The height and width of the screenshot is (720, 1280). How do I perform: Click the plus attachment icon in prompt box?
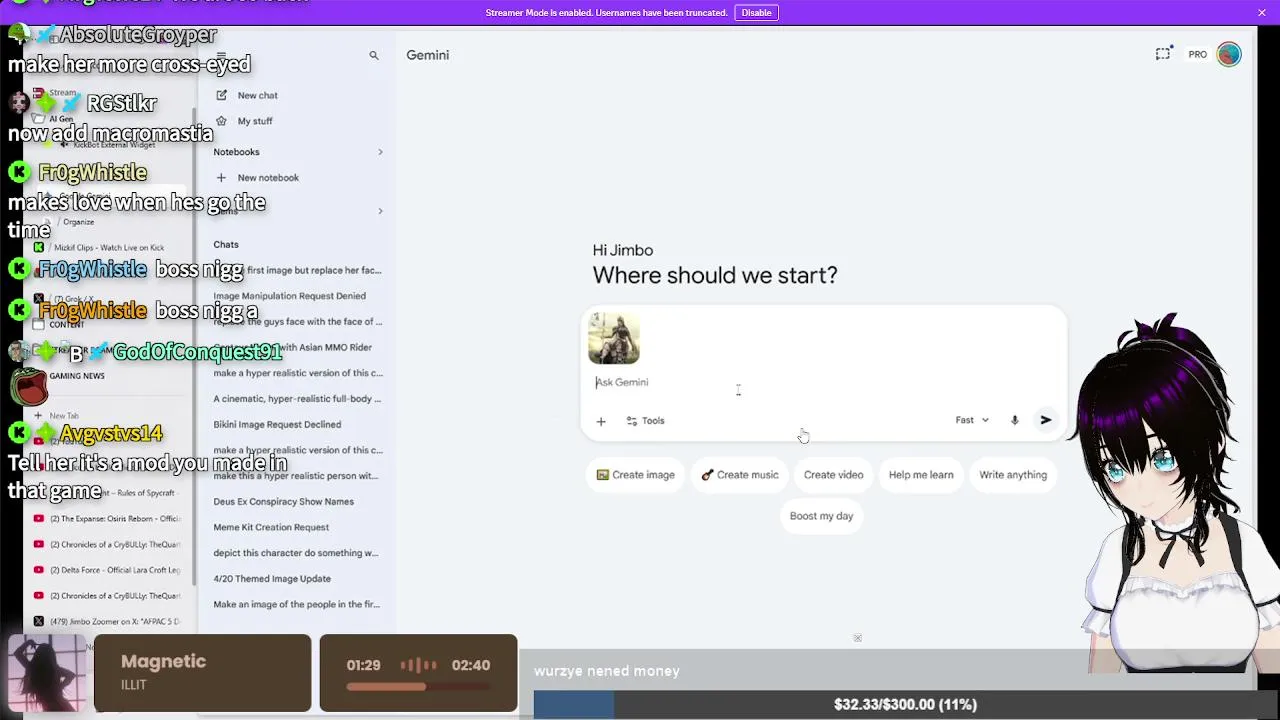click(x=601, y=421)
